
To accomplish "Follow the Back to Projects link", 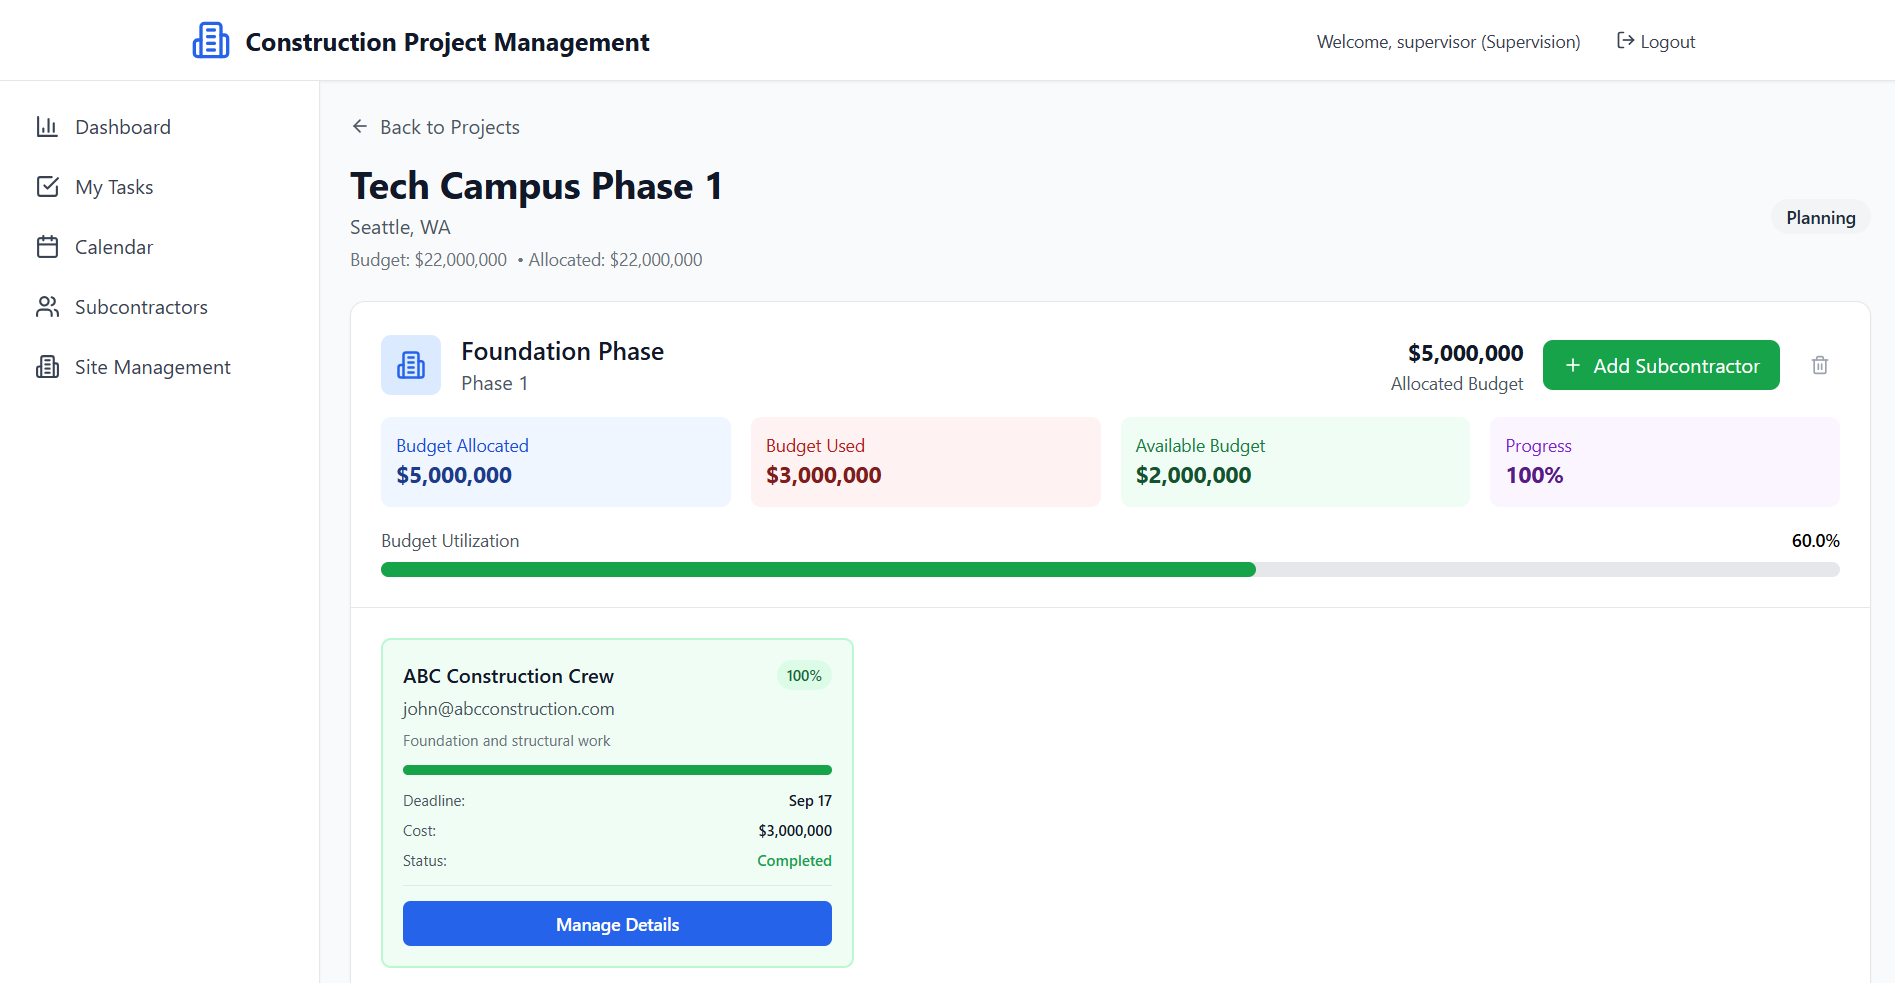I will tap(449, 127).
